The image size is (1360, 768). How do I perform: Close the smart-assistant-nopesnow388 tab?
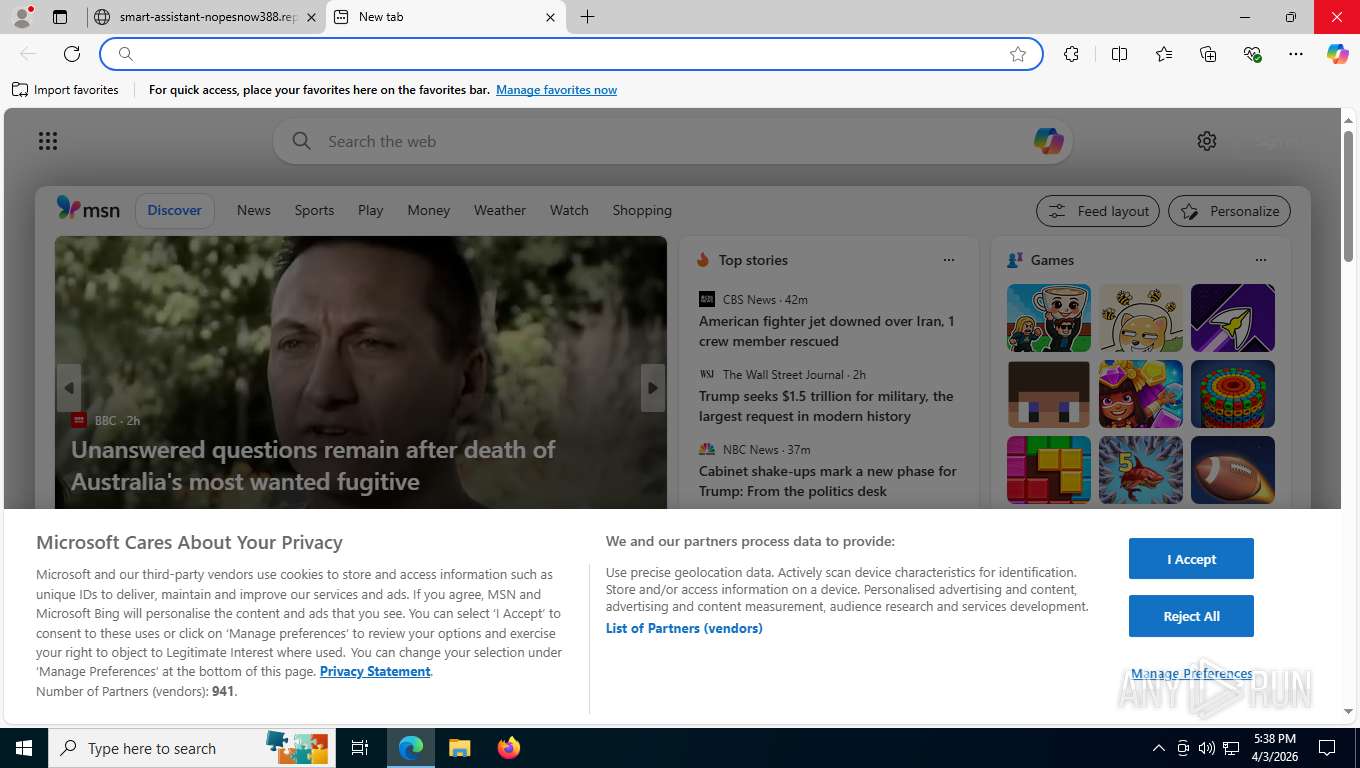coord(311,17)
